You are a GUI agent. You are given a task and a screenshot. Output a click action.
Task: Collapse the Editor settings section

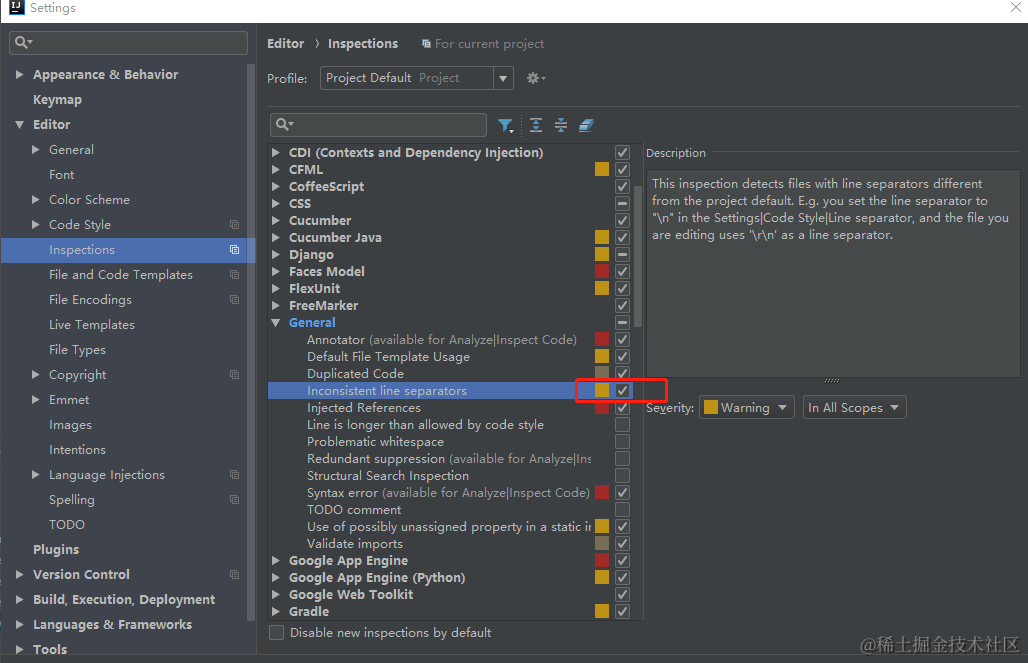tap(20, 125)
